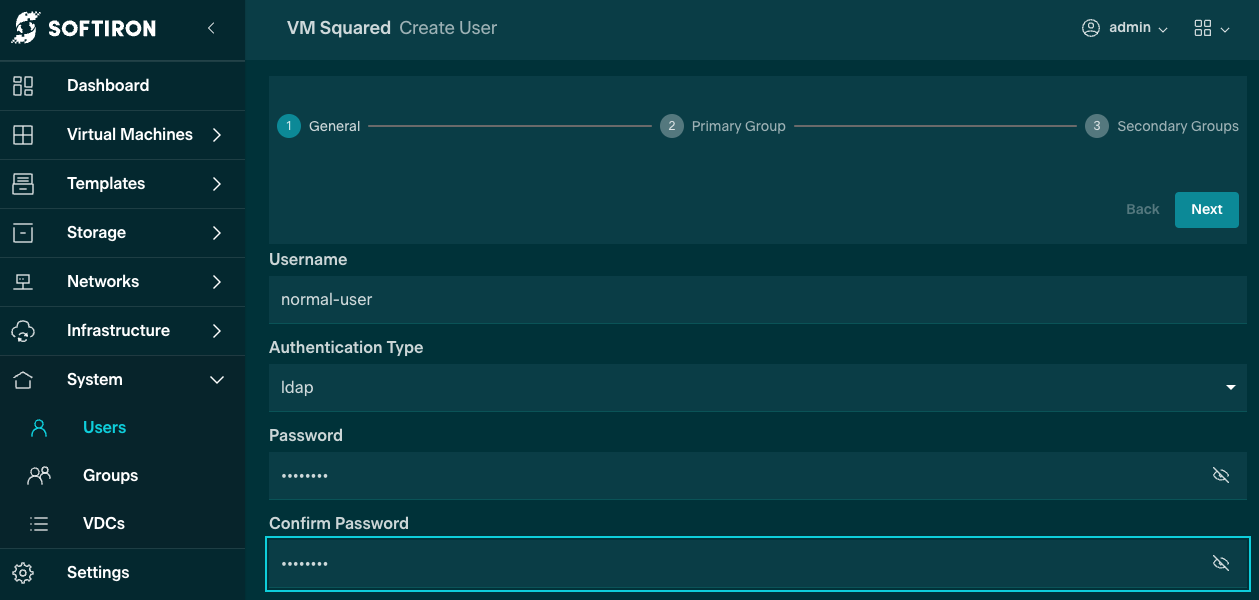Image resolution: width=1259 pixels, height=600 pixels.
Task: Expand the admin user menu
Action: pos(1125,28)
